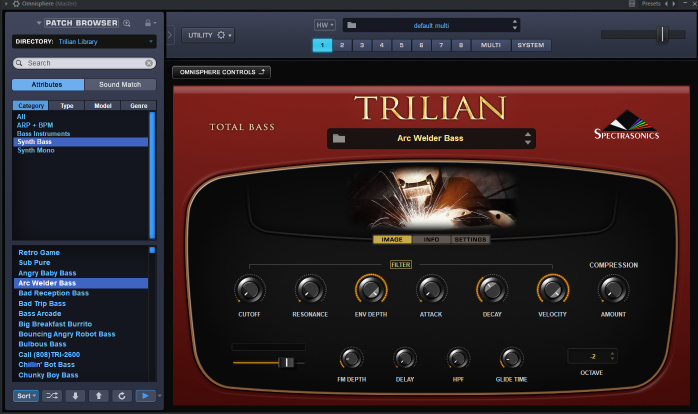Viewport: 698px width, 414px height.
Task: Clear the search field with the X icon
Action: (x=149, y=63)
